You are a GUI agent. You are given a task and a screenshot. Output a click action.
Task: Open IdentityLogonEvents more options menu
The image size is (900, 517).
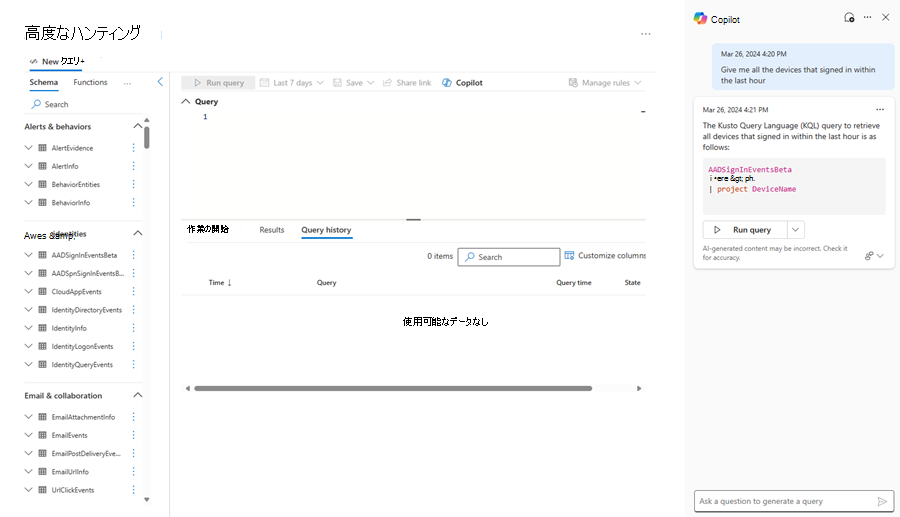(134, 347)
